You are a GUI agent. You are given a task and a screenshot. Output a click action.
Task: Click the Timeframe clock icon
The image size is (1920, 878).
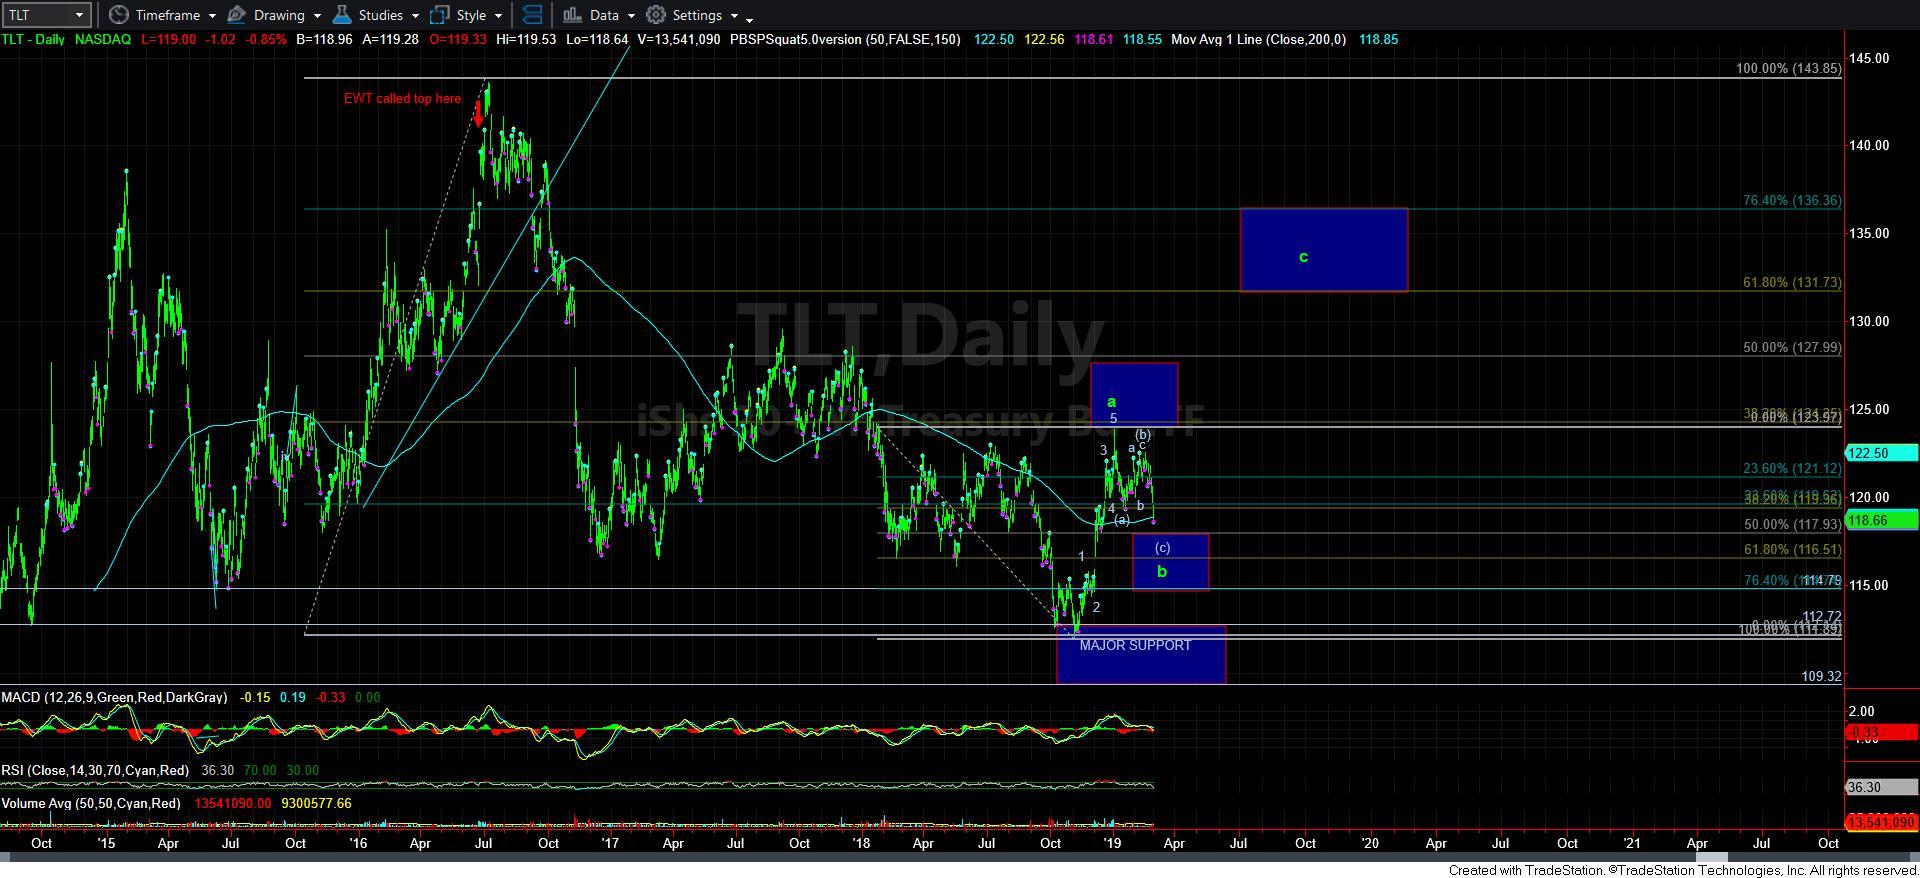pyautogui.click(x=118, y=15)
